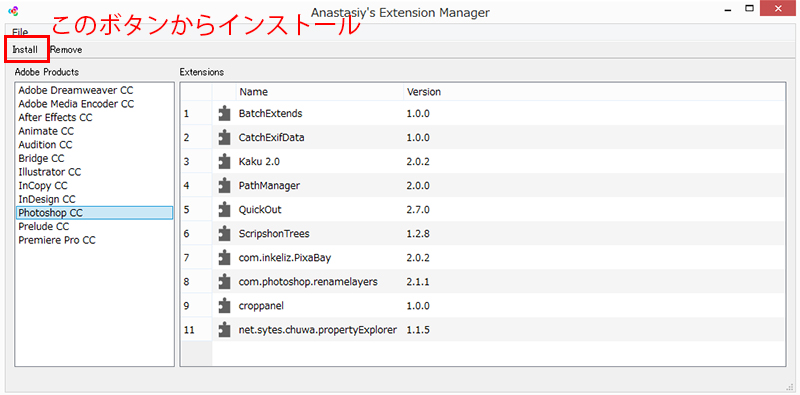This screenshot has width=800, height=395.
Task: Select the CatchExifData extension name
Action: [272, 137]
